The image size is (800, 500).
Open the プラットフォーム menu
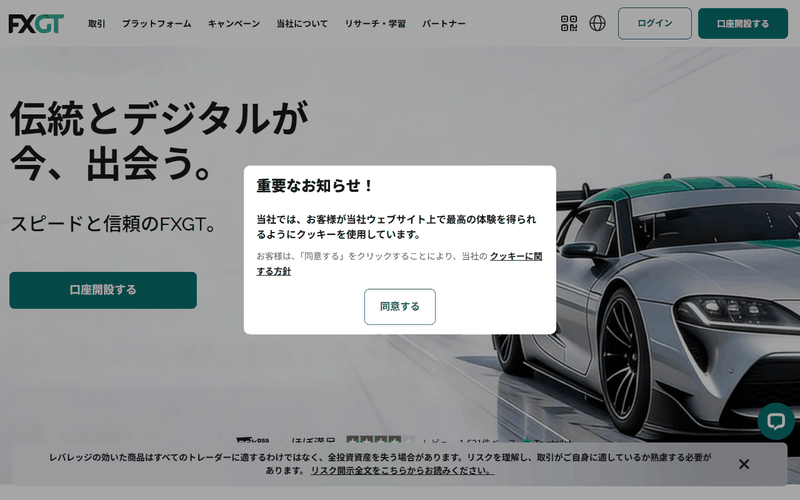click(157, 23)
